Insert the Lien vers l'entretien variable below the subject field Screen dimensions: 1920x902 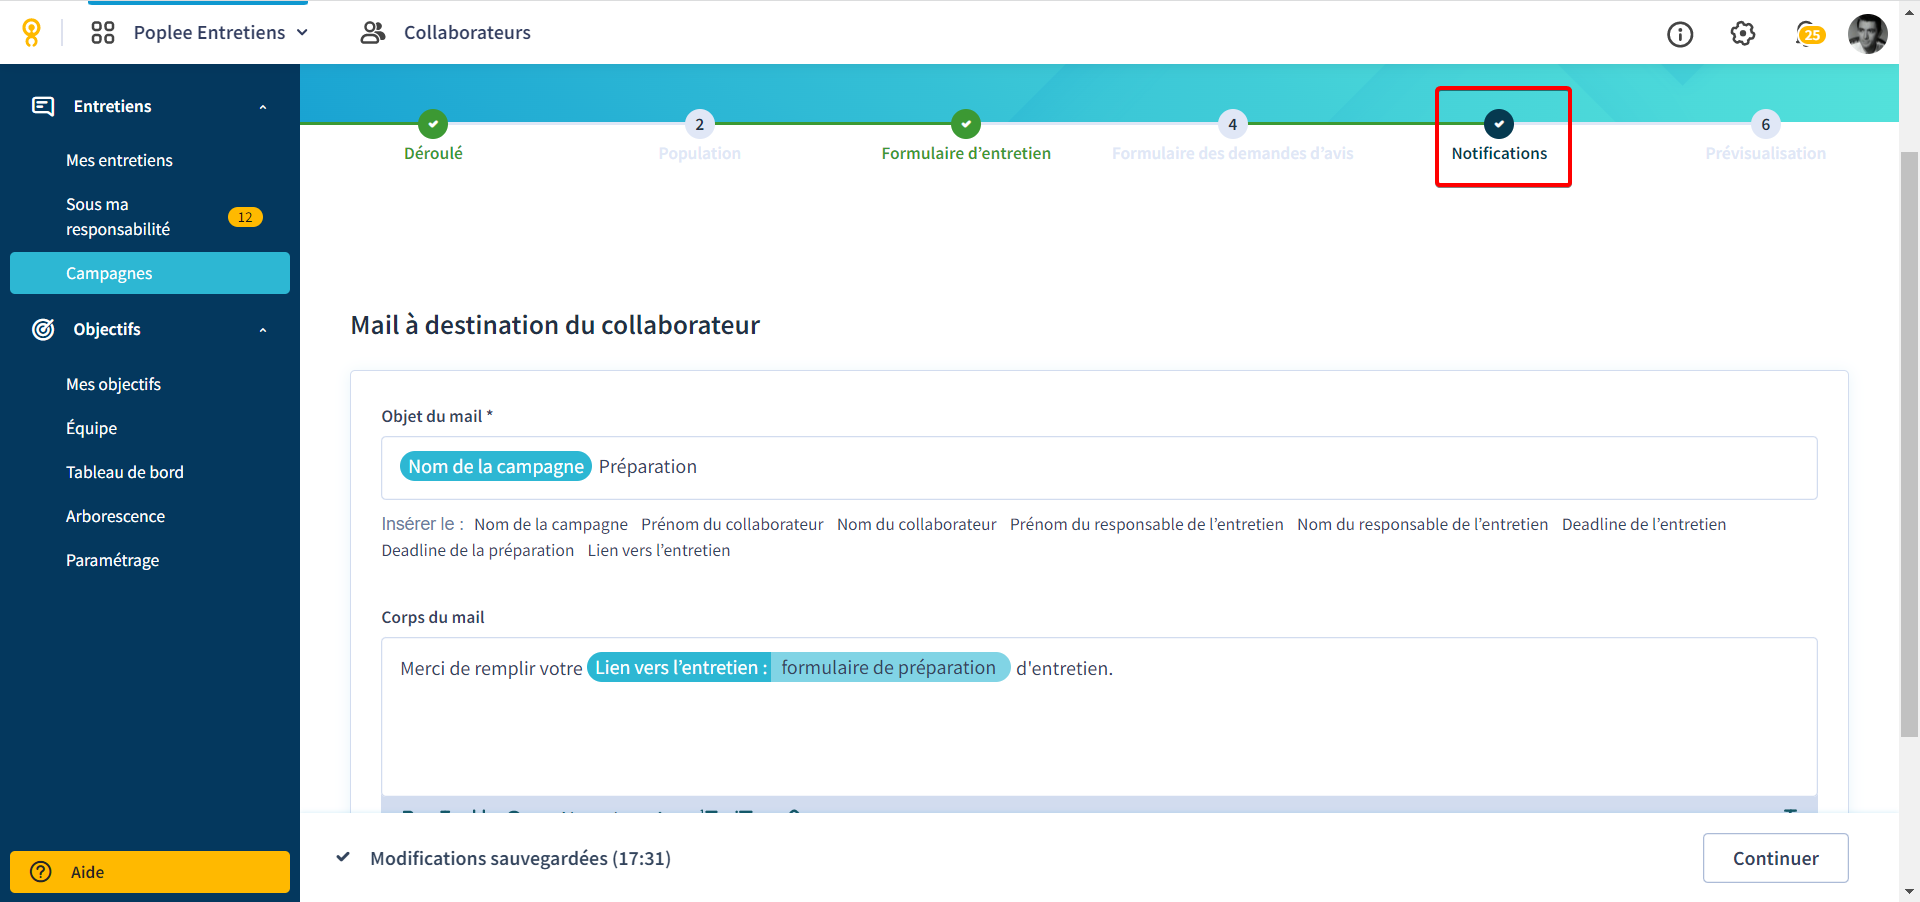(659, 550)
